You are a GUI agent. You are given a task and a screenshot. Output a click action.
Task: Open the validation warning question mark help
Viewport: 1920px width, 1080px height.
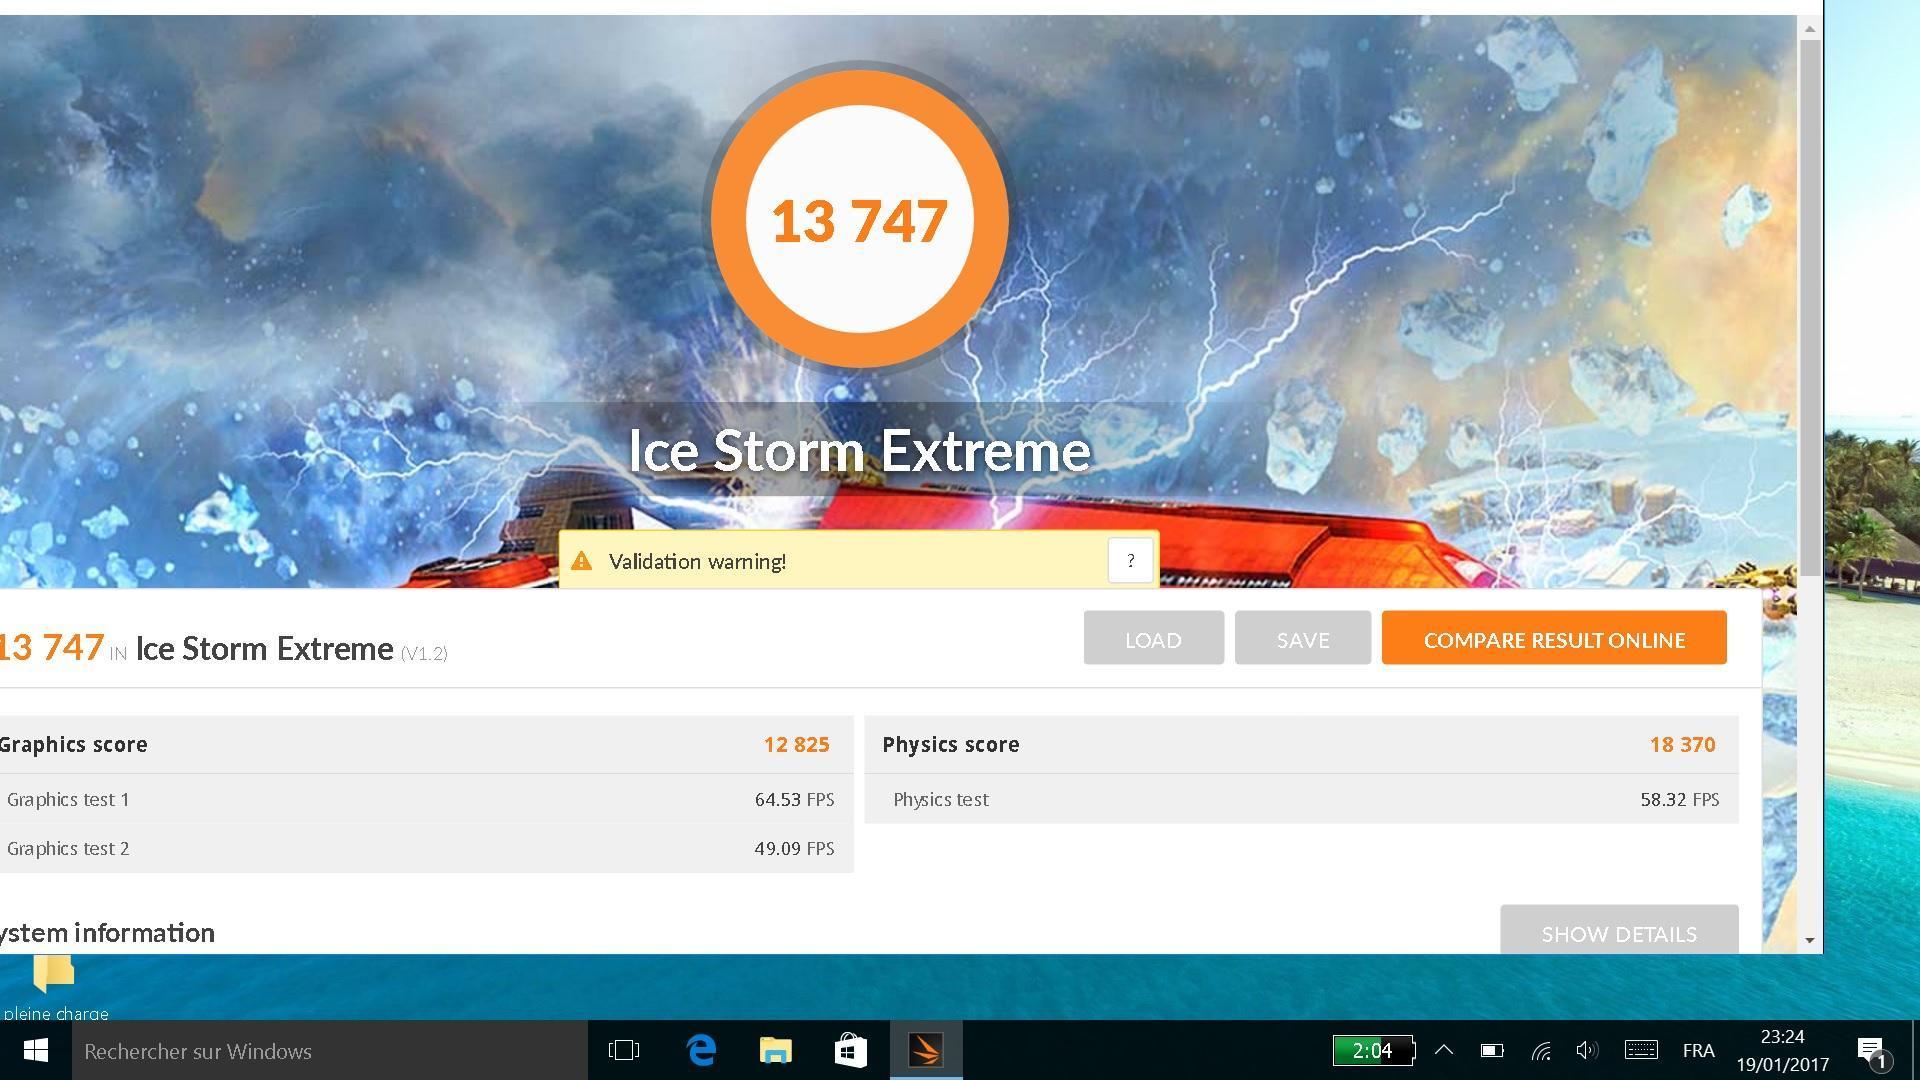point(1130,561)
